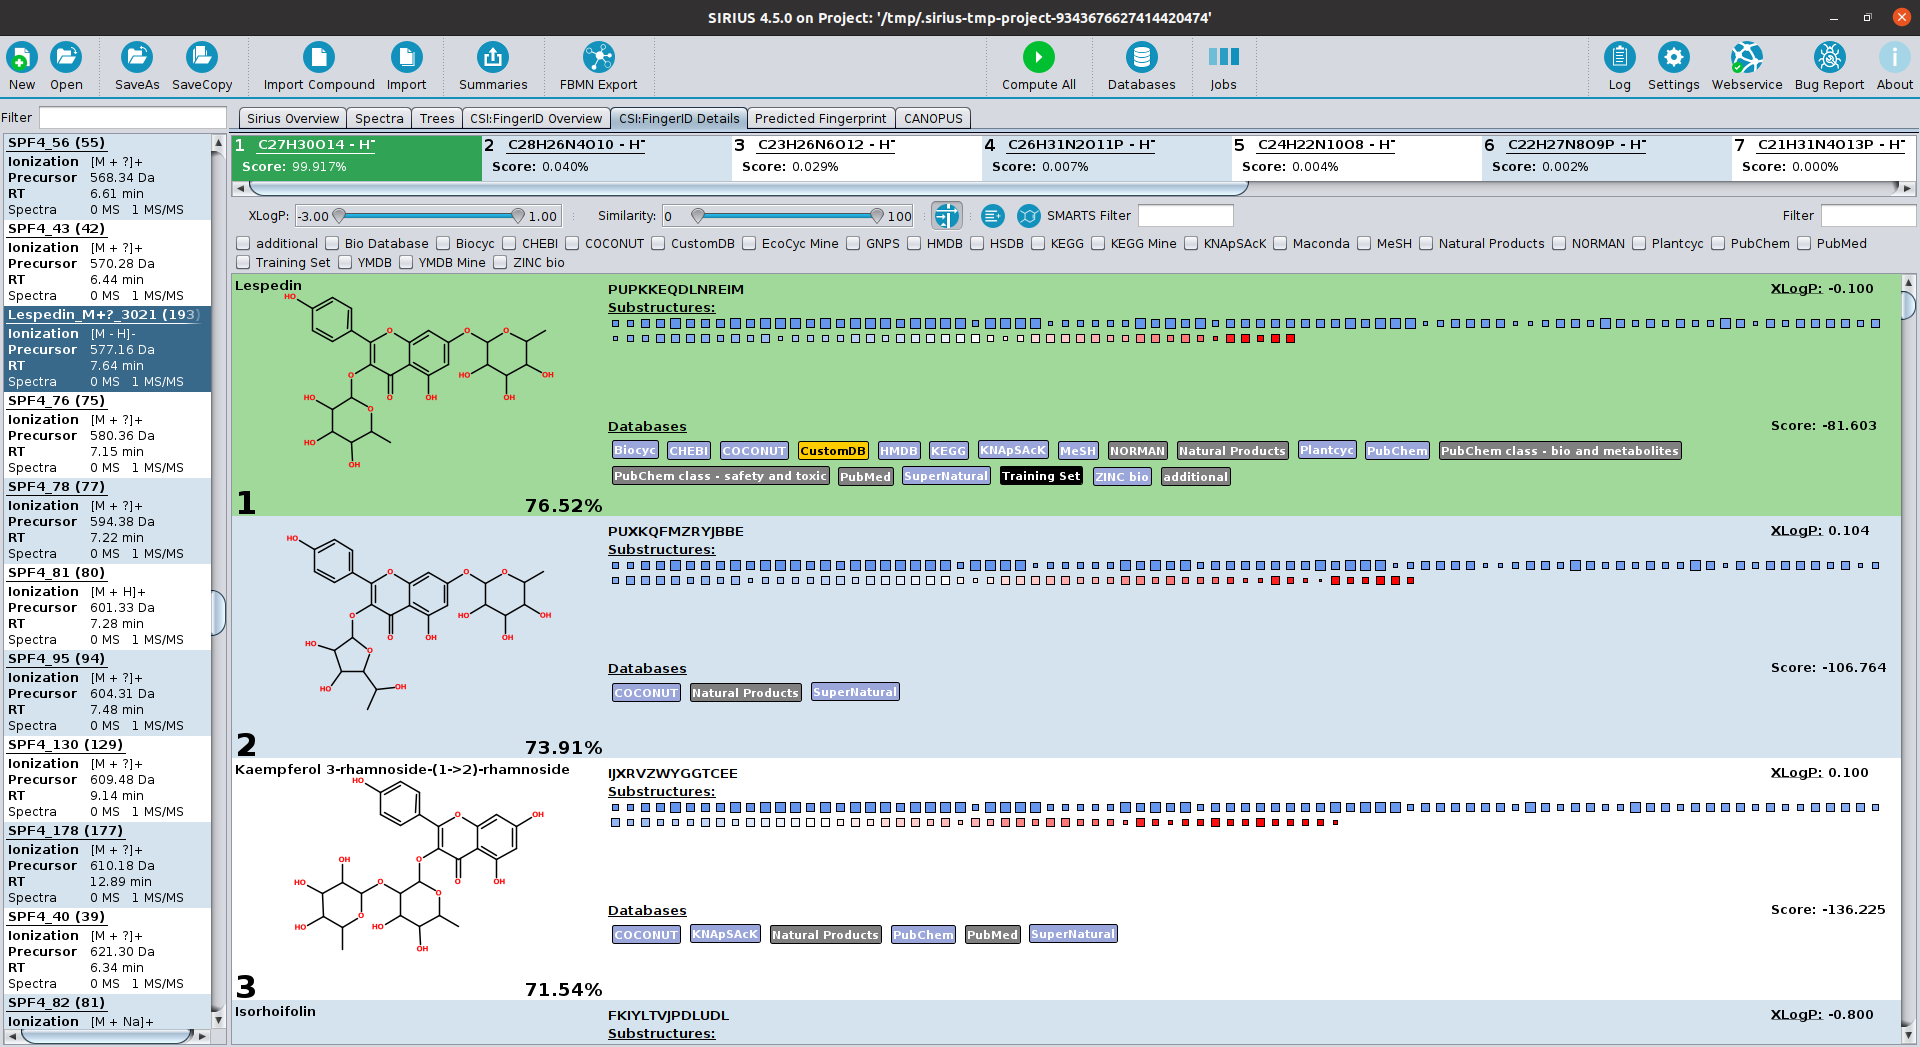Click the FBMN Export icon
The width and height of the screenshot is (1920, 1047).
pos(598,57)
